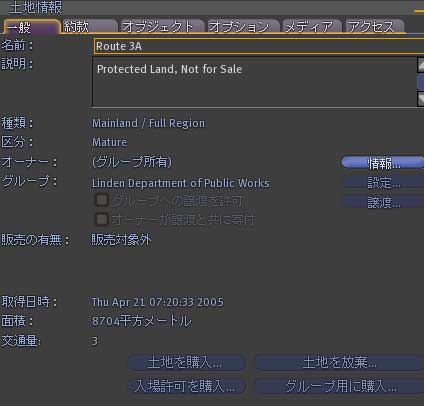Click the 販売対象外 sale status text
Image resolution: width=425 pixels, height=406 pixels.
click(121, 240)
